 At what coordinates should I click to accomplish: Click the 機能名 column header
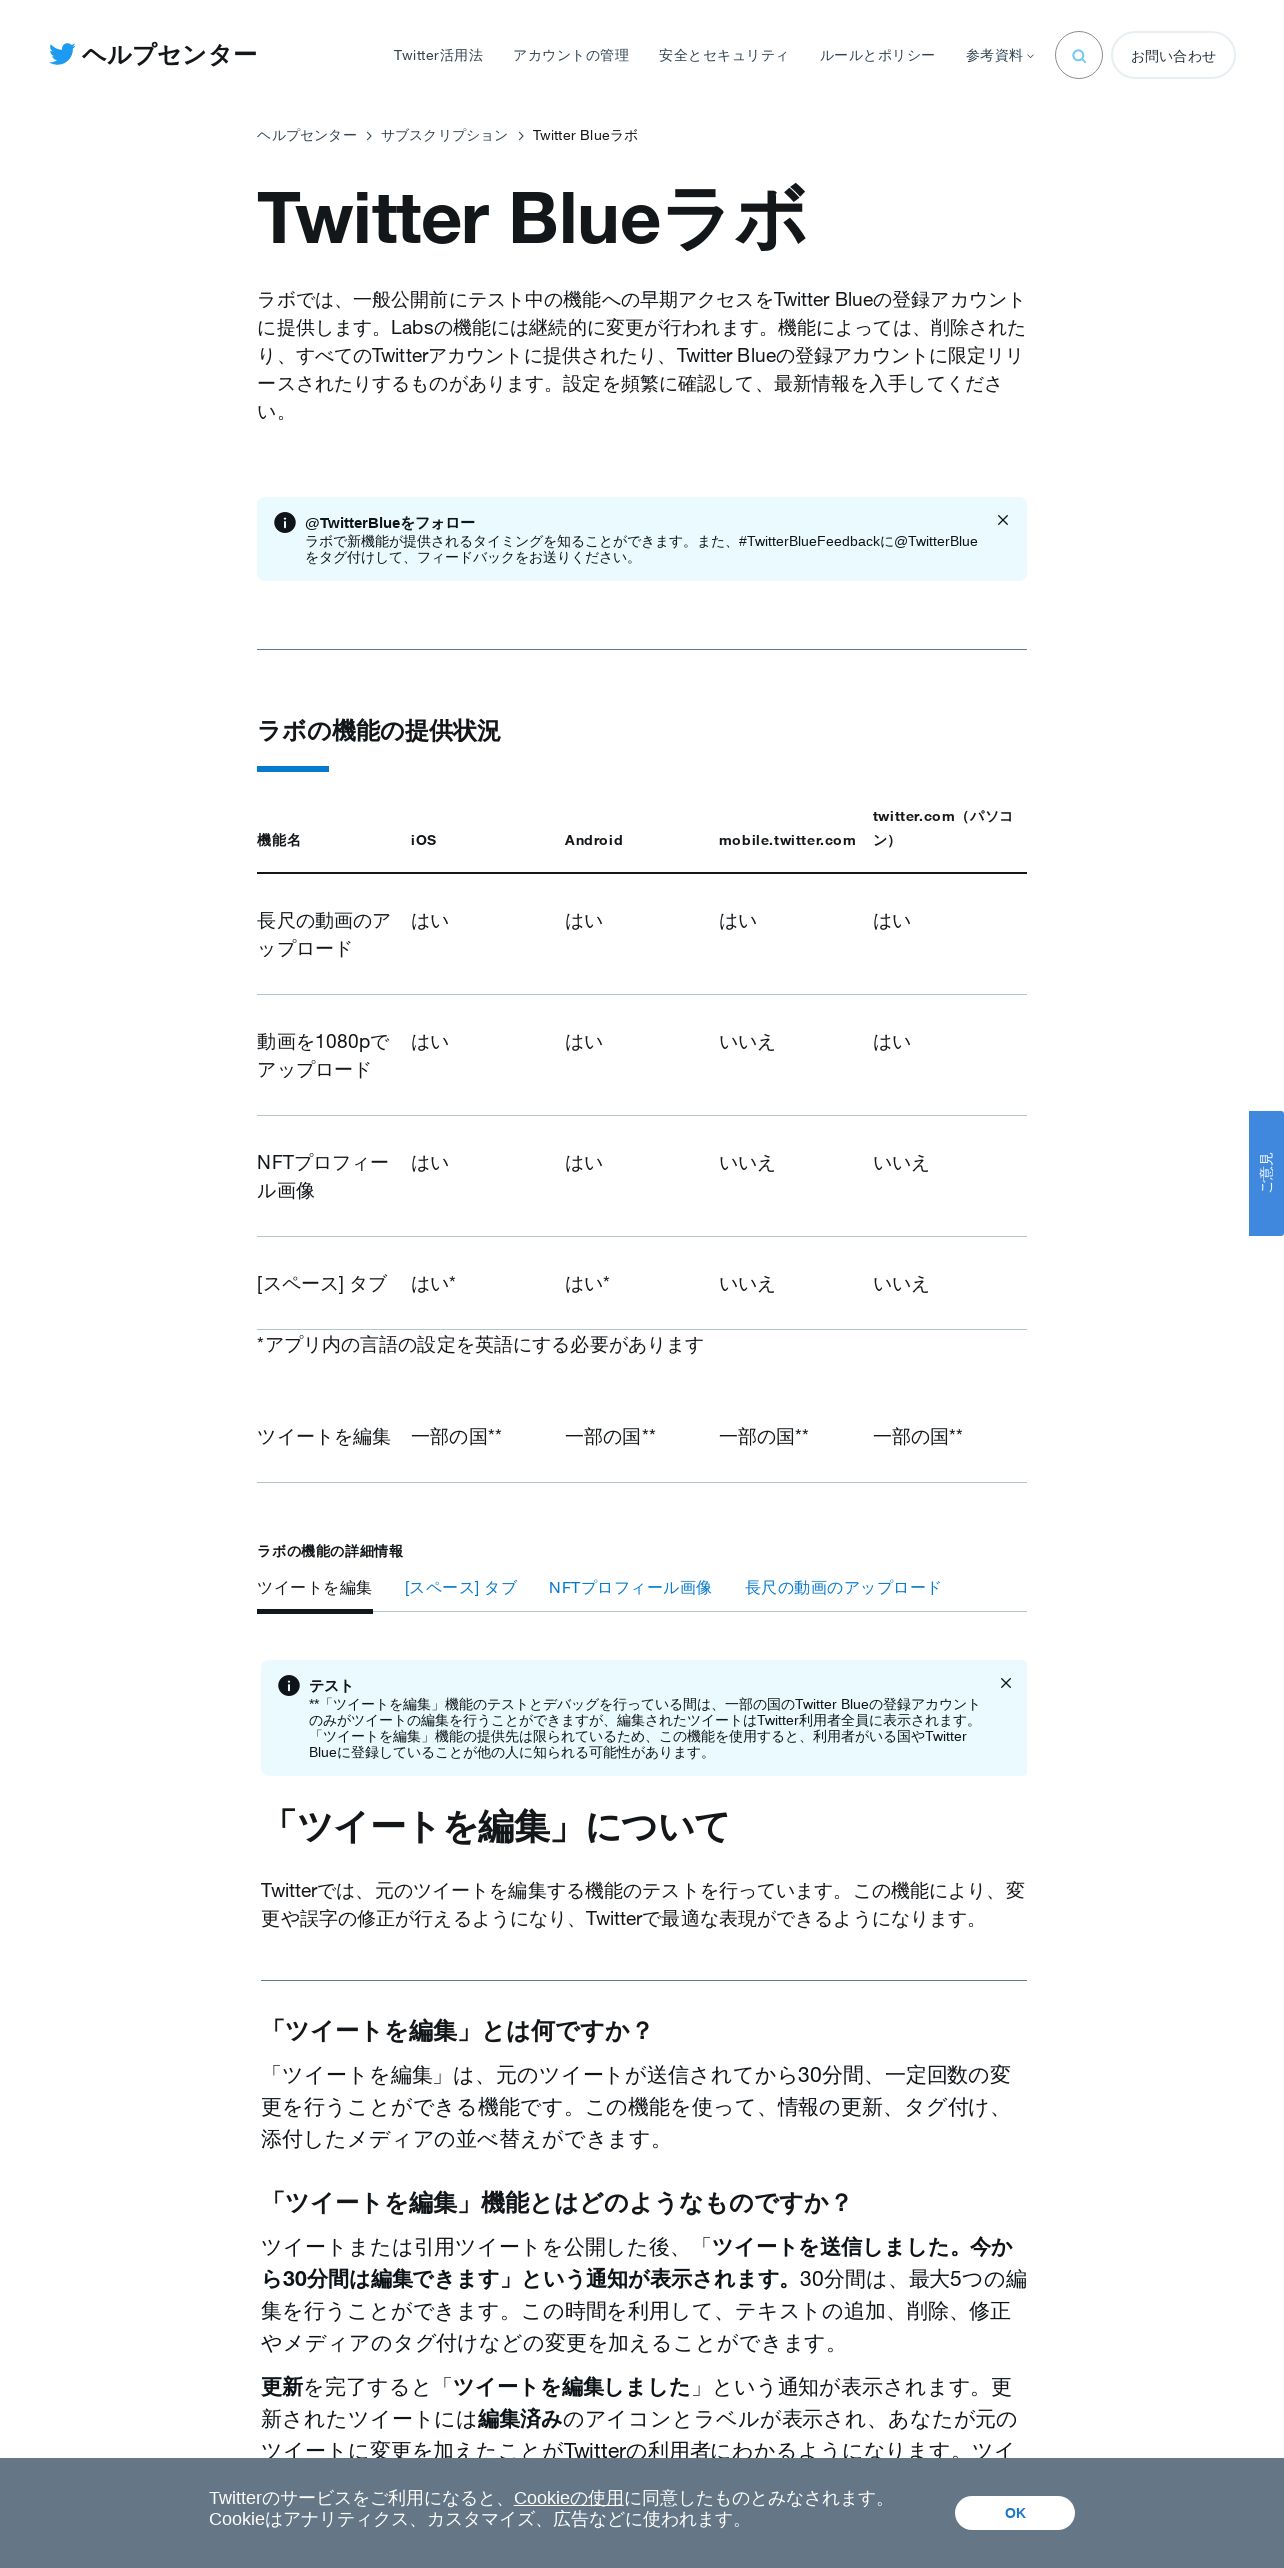tap(279, 840)
